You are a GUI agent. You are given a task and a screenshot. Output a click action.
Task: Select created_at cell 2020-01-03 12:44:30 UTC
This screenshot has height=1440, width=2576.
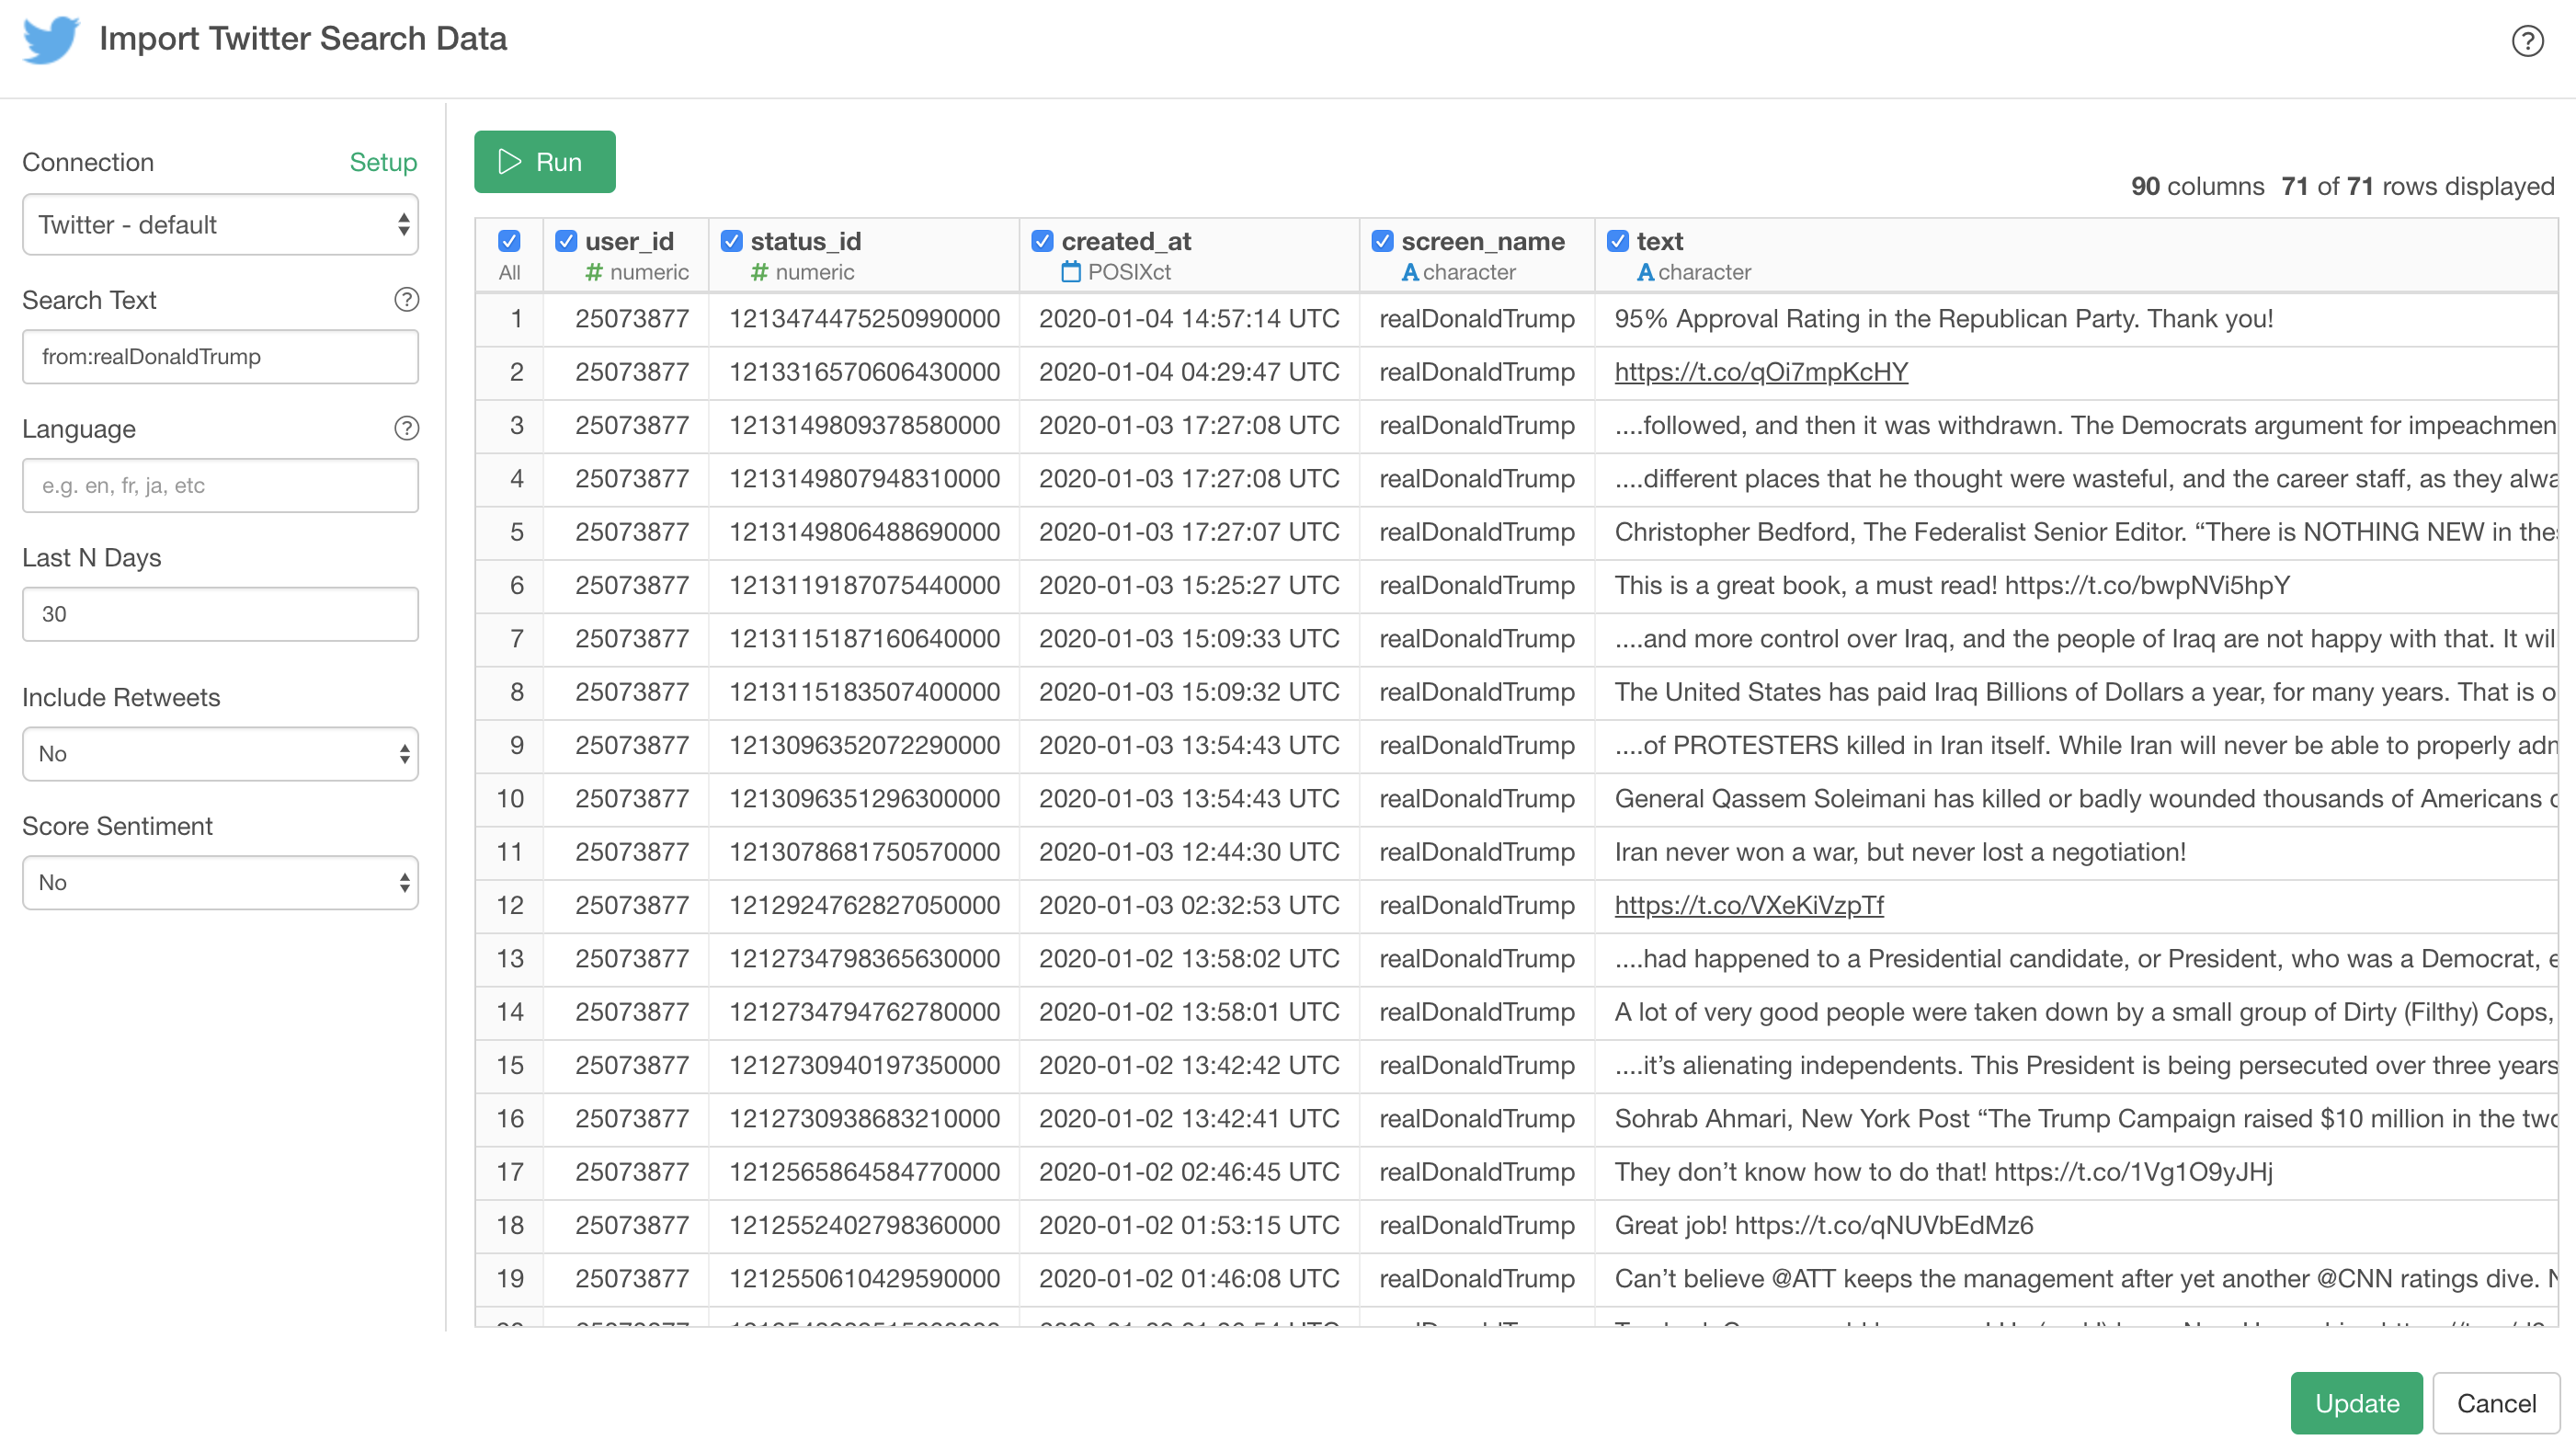click(x=1189, y=852)
